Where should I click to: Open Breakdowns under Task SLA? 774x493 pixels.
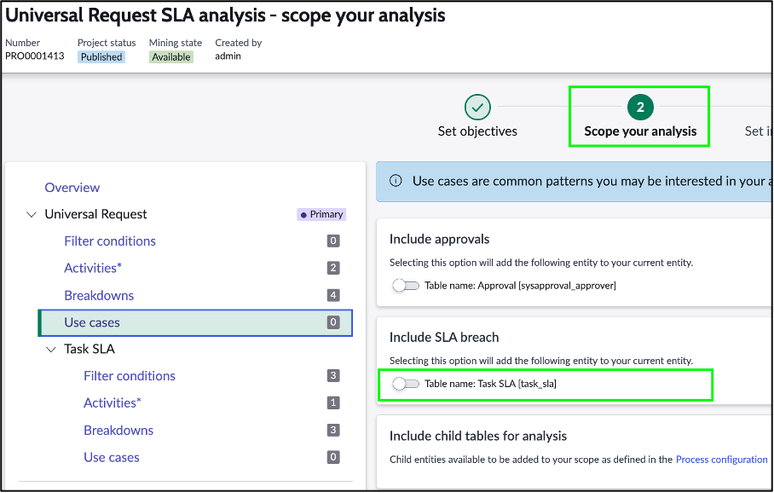pyautogui.click(x=118, y=430)
